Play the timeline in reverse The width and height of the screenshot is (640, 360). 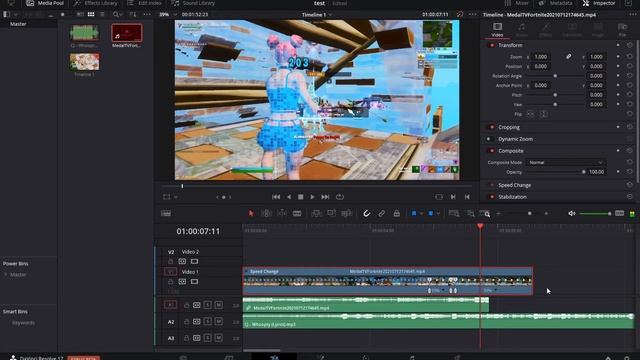[289, 197]
